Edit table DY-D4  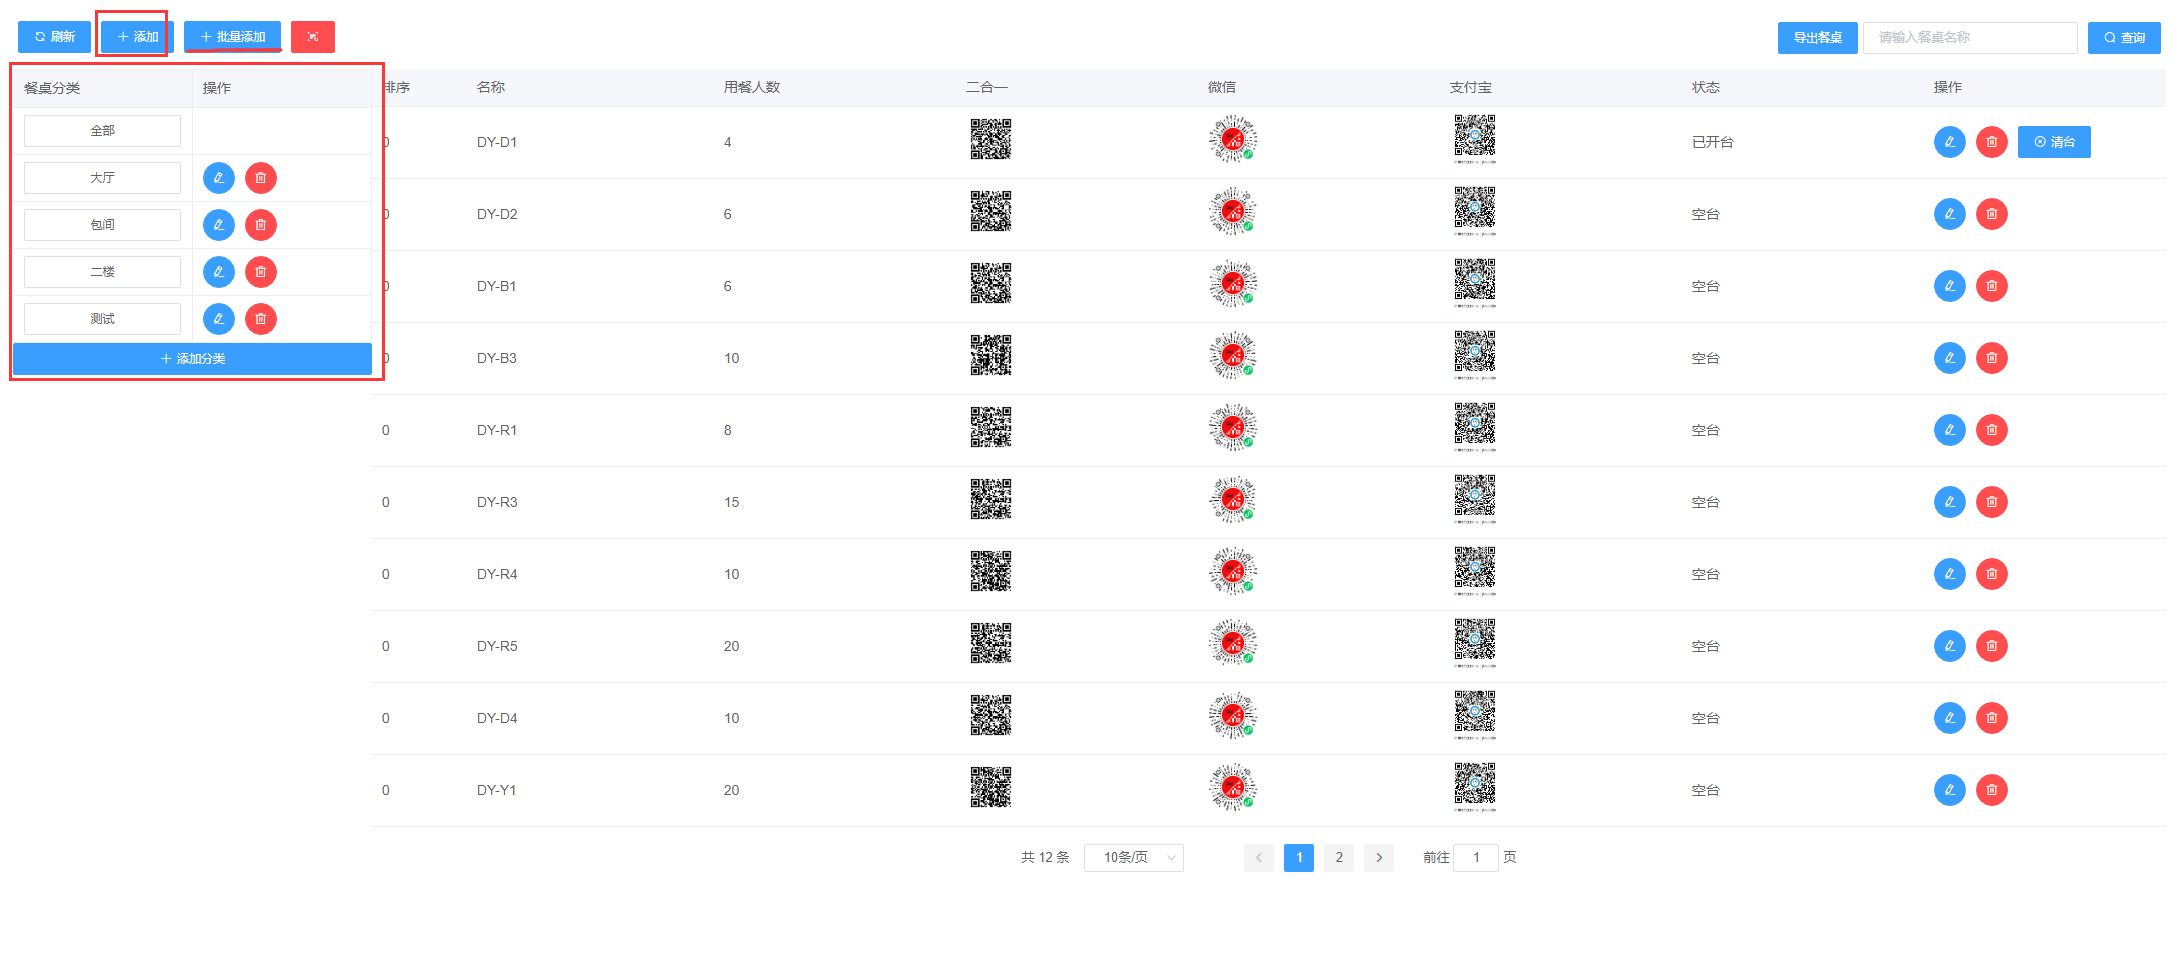point(1950,718)
